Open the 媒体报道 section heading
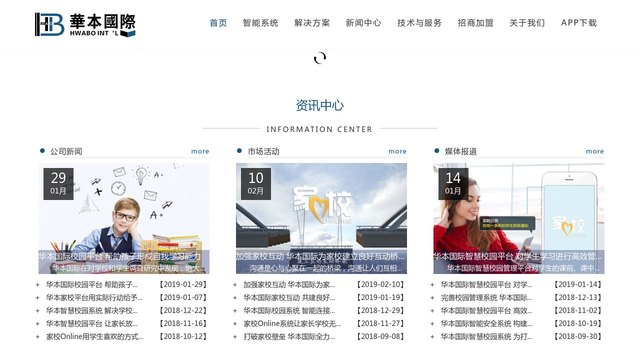This screenshot has width=640, height=360. tap(461, 151)
